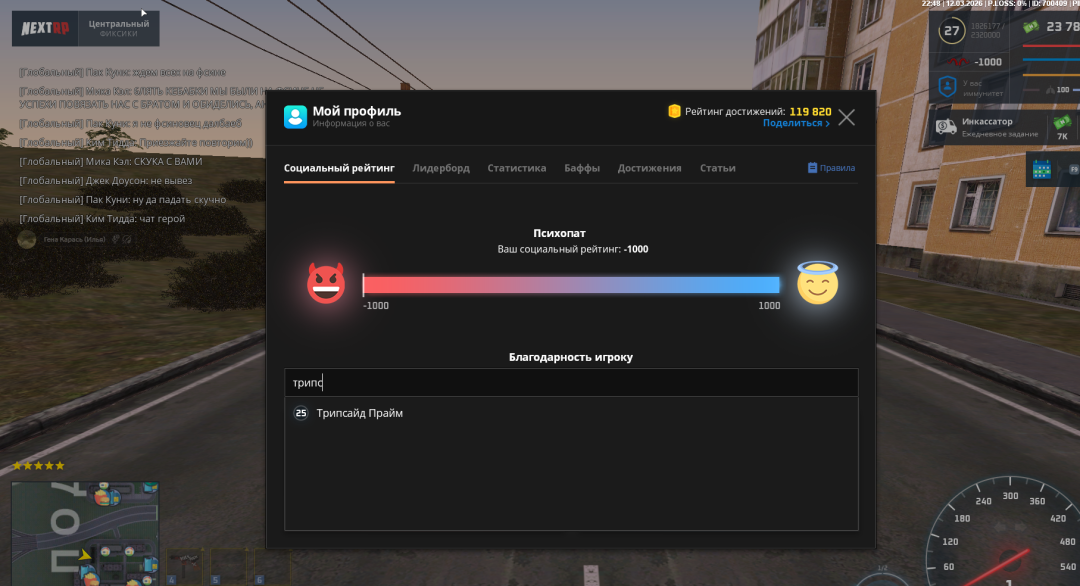Click the blue profile avatar icon

295,117
